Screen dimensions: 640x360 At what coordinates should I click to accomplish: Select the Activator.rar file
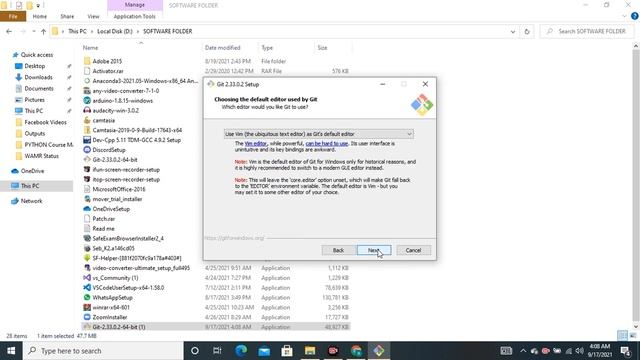coord(108,71)
